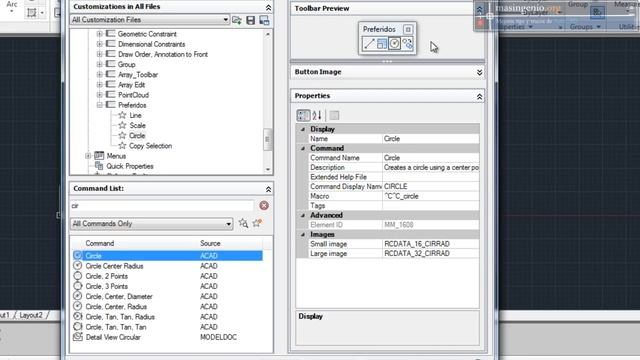The image size is (640, 360).
Task: Click the Scale icon in Preferidos toolbar preview
Action: pos(382,44)
